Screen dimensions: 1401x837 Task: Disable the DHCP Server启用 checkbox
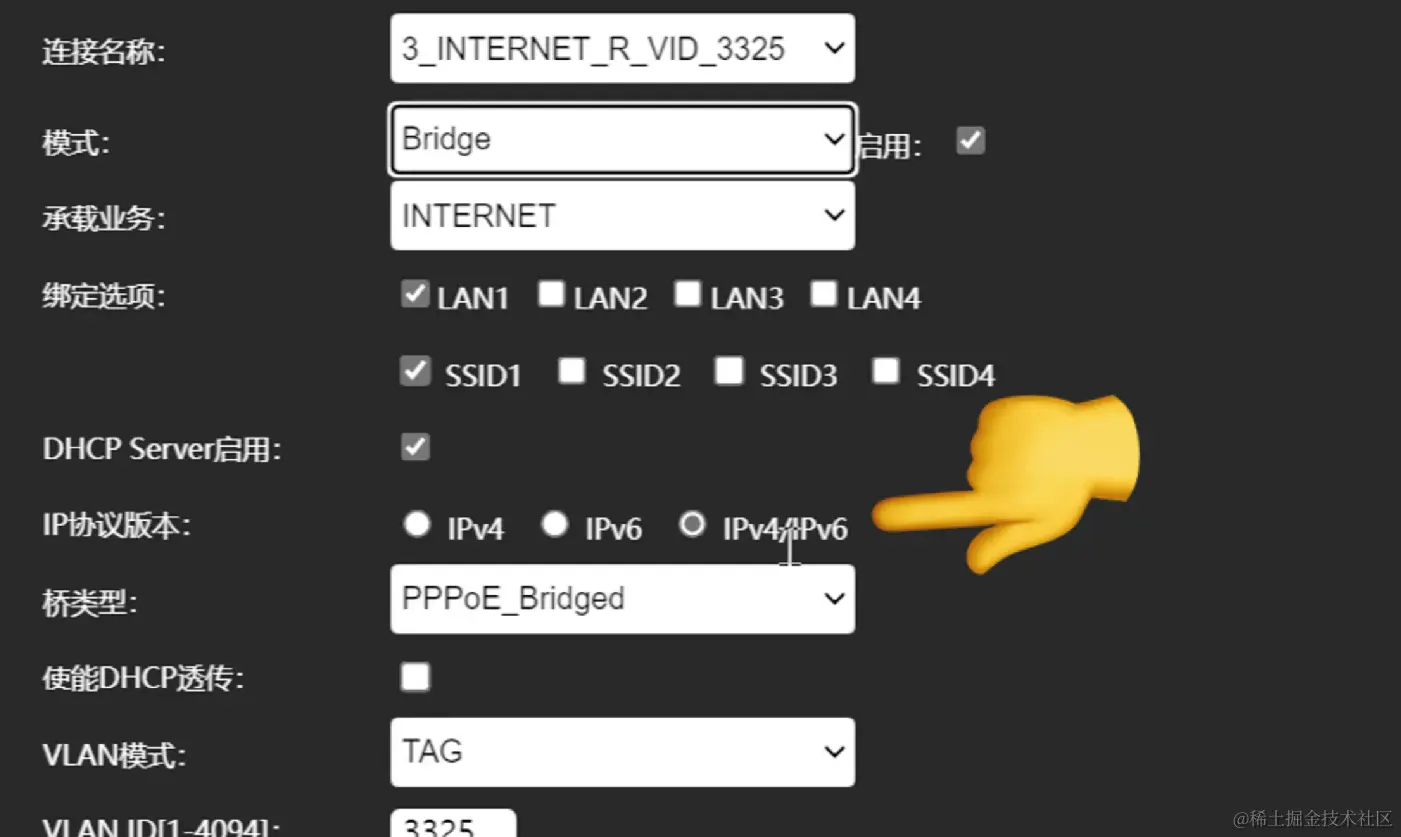click(415, 446)
